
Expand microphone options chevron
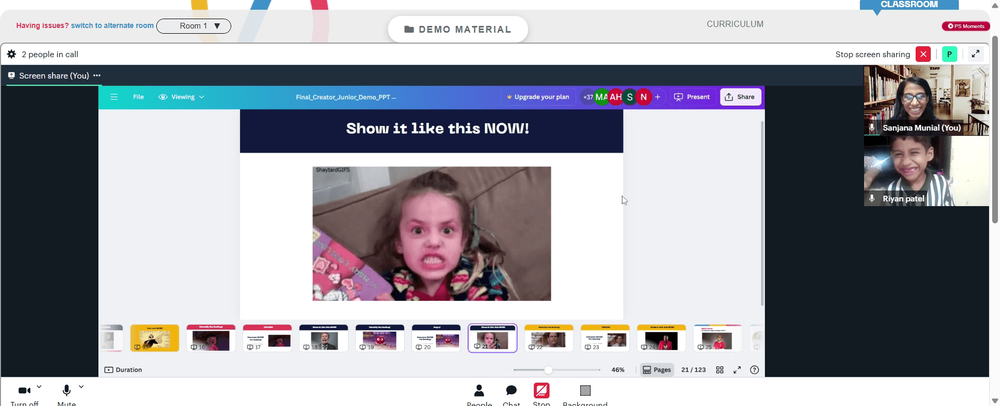tap(81, 387)
